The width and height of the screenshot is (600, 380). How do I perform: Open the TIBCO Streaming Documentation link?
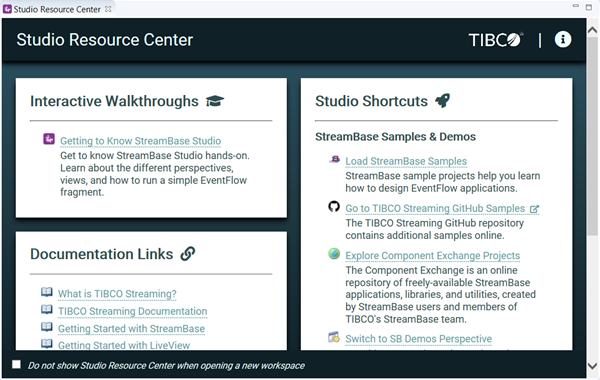(132, 311)
